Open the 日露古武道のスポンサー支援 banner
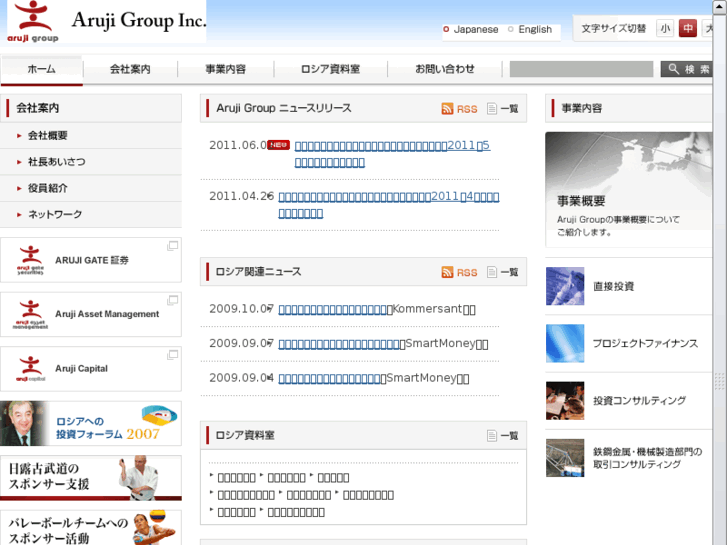Viewport: 727px width, 545px height. tap(91, 478)
